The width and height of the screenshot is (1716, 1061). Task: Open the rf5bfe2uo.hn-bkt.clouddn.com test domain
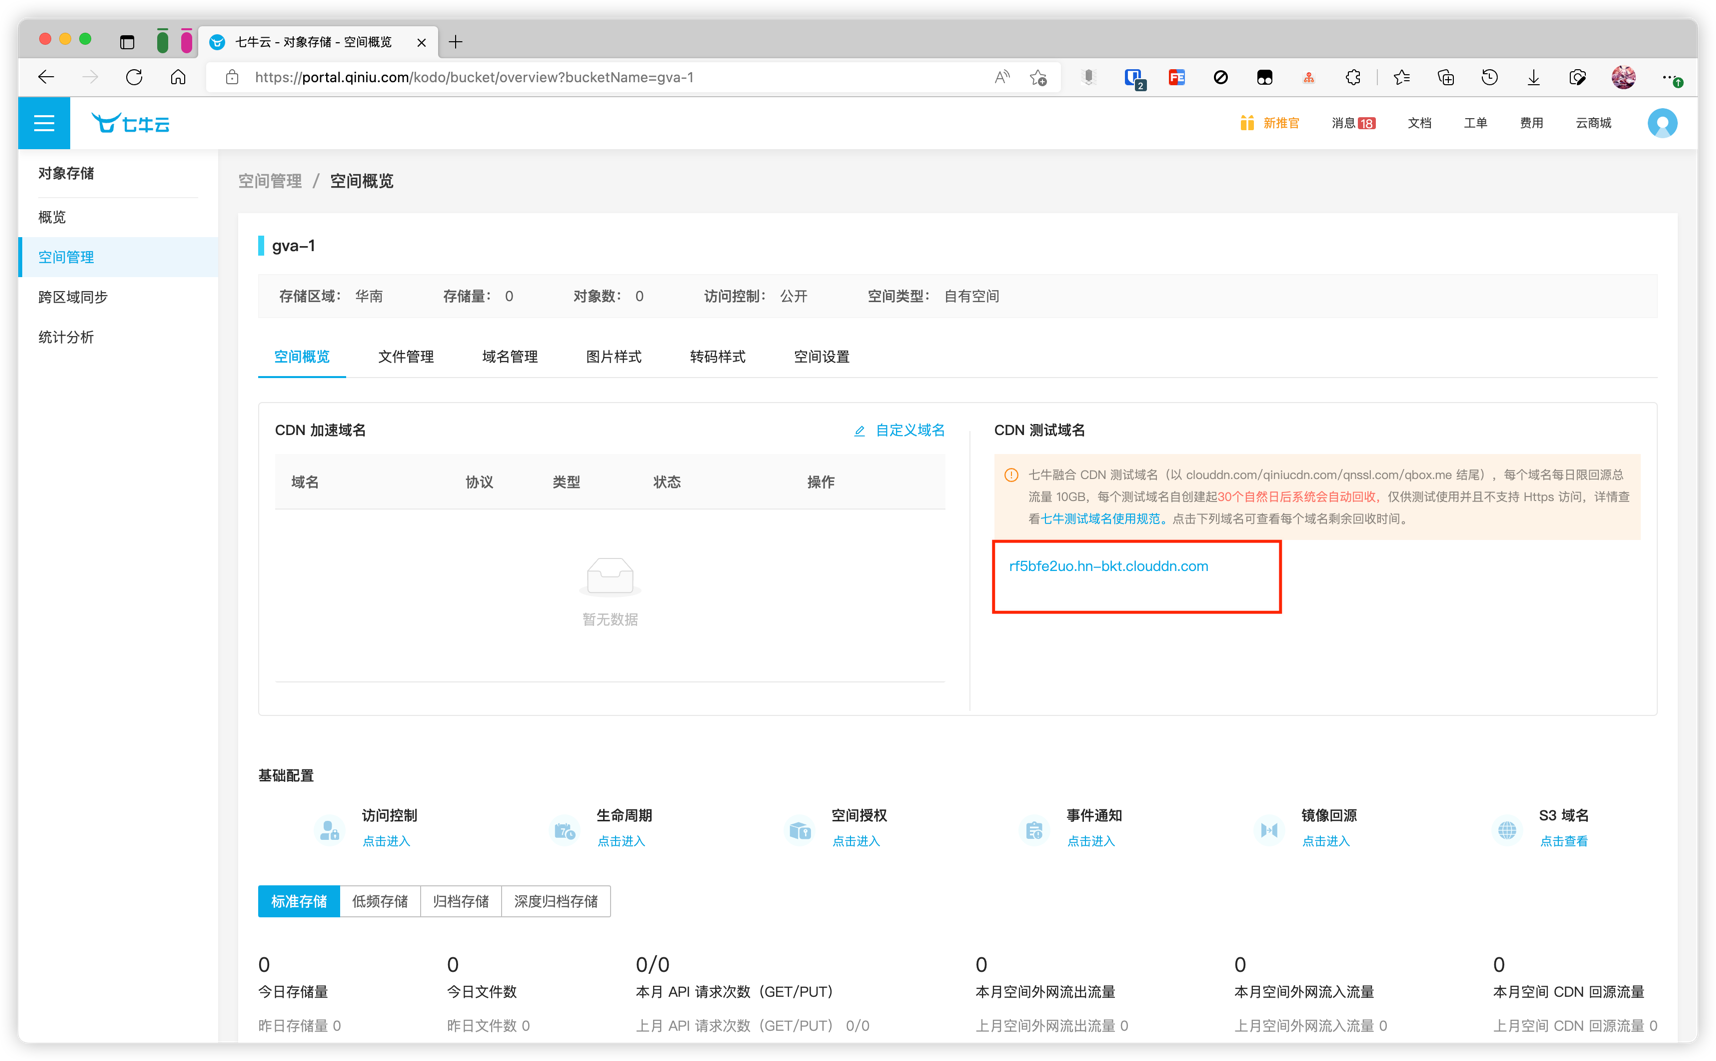click(1108, 566)
